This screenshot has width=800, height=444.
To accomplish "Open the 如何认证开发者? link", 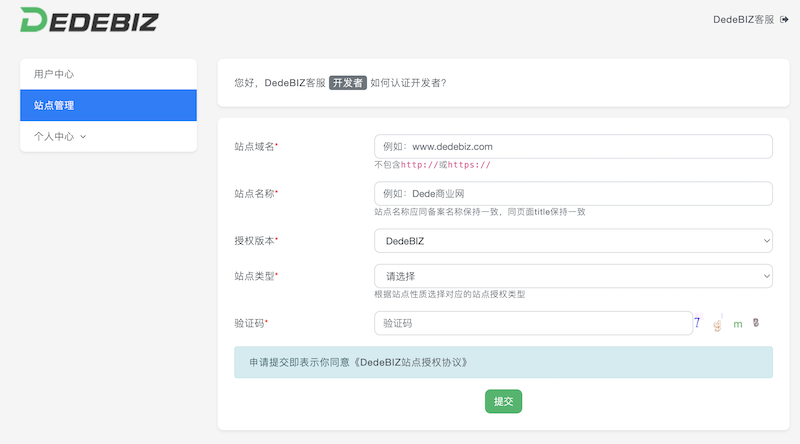I will tap(408, 83).
